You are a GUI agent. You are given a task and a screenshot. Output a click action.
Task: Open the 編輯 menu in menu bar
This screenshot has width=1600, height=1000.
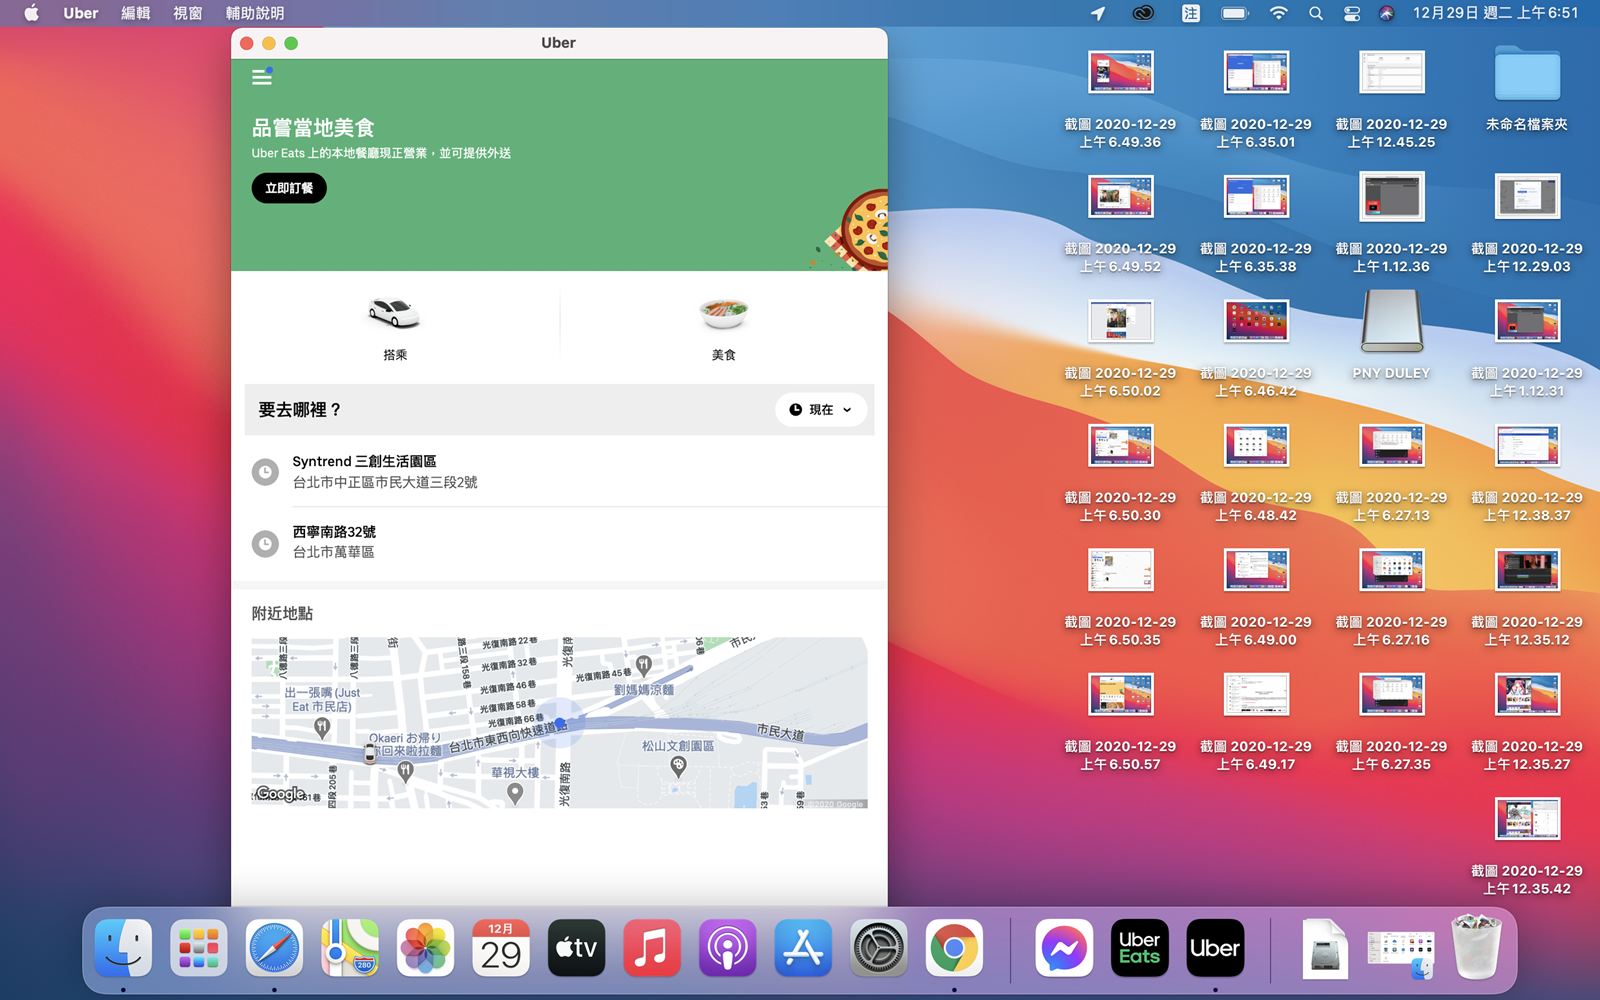coord(135,13)
